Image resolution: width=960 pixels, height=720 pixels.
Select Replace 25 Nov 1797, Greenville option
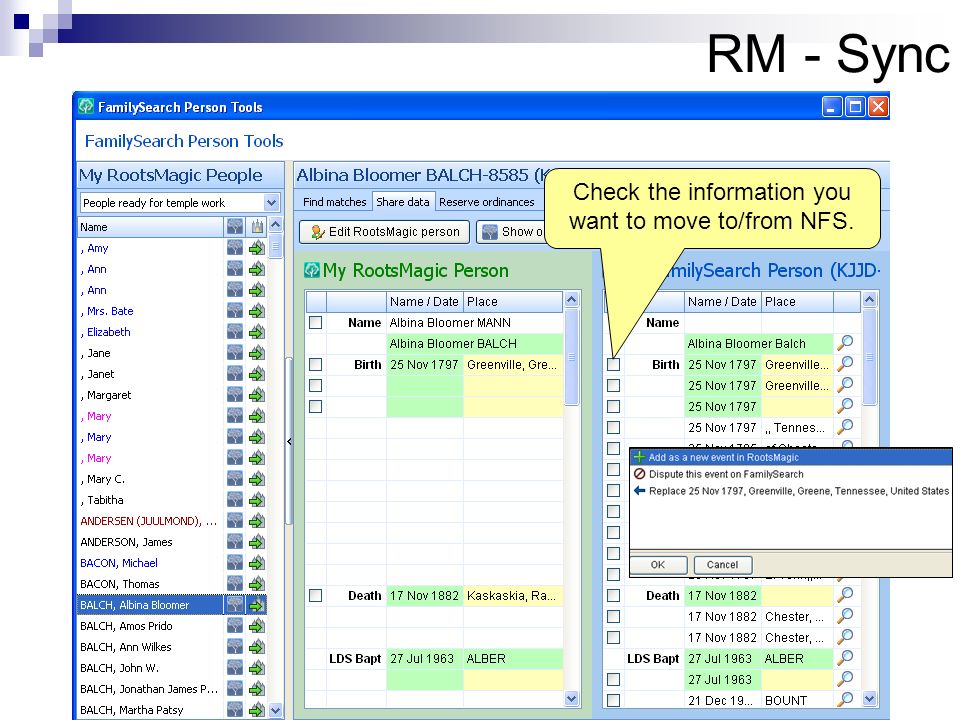(790, 491)
